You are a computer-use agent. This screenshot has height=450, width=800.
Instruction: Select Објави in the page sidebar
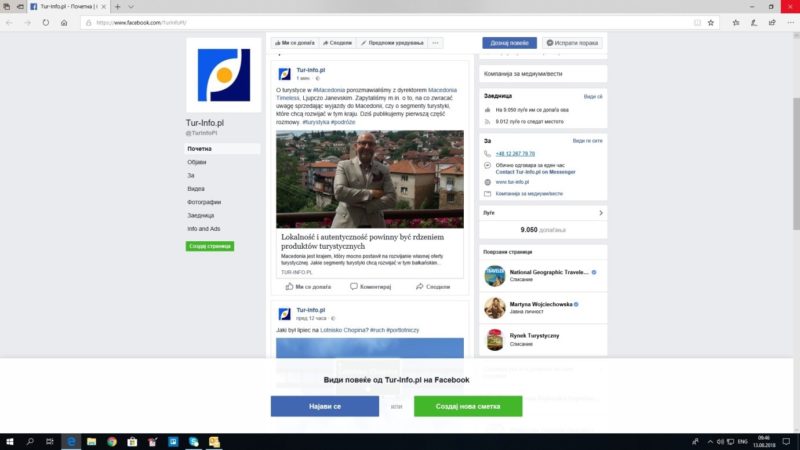coord(196,162)
